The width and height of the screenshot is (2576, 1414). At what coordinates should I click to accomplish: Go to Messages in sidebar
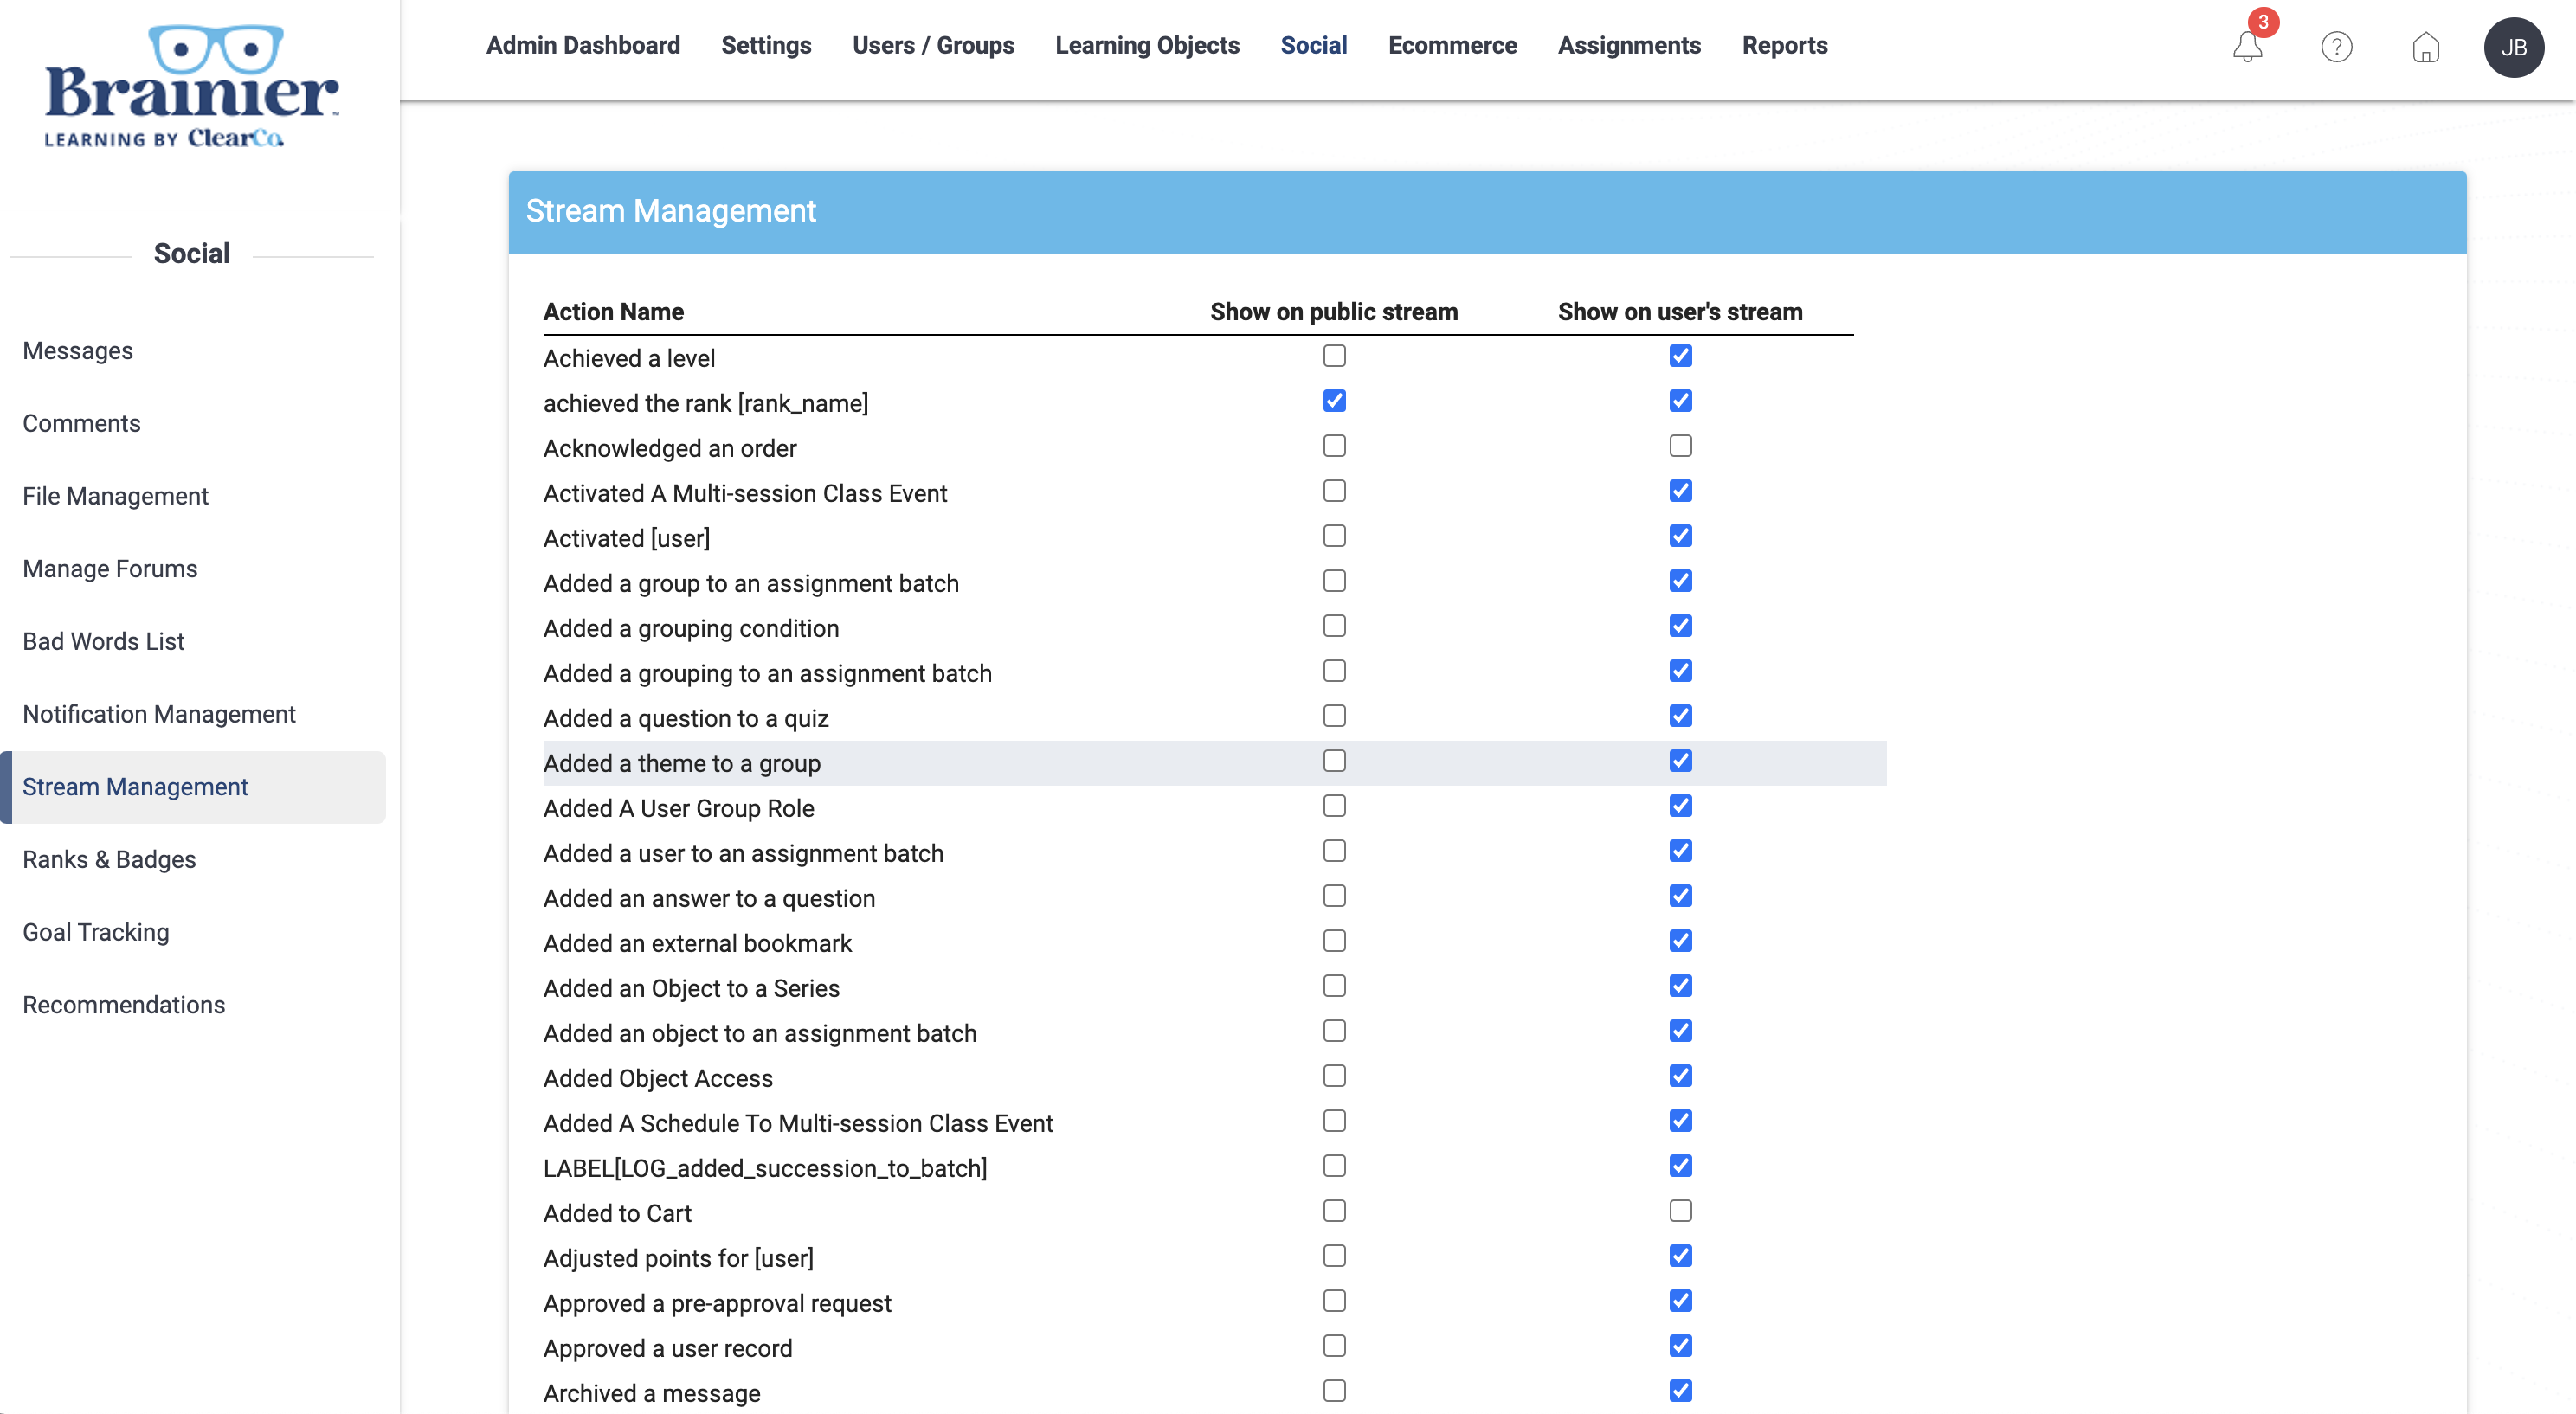click(x=78, y=351)
